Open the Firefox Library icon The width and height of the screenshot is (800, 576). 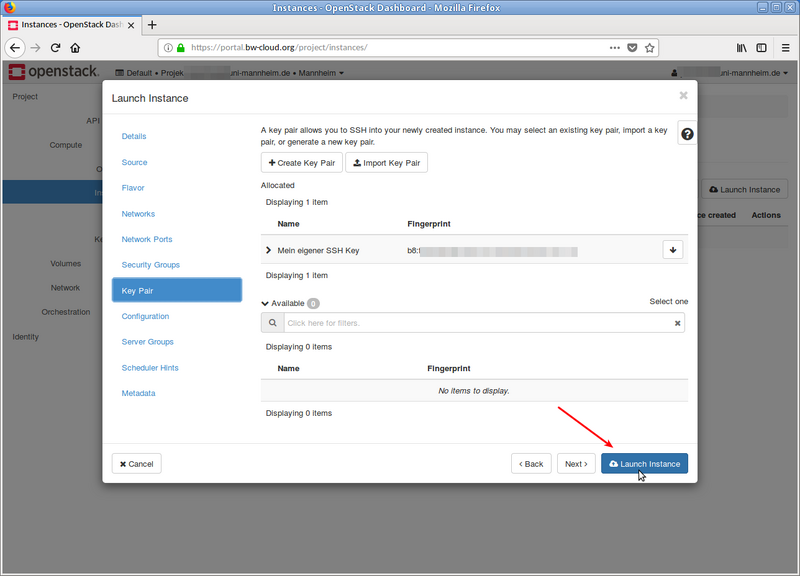click(x=741, y=47)
